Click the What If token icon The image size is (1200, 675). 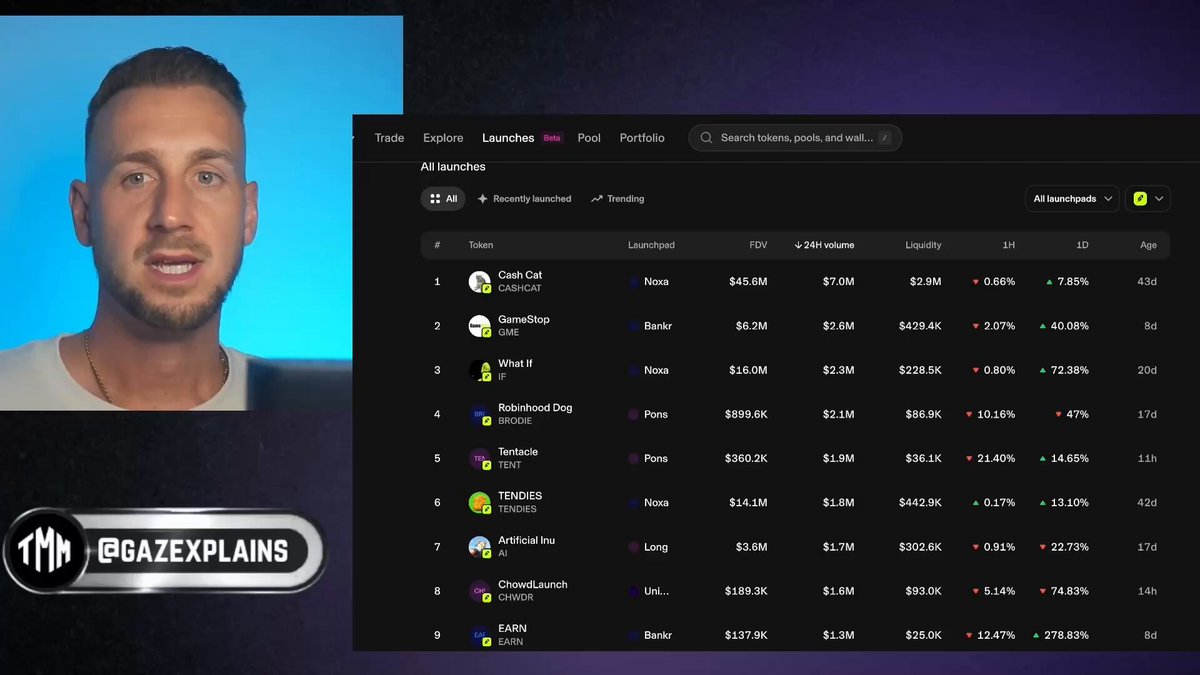[480, 370]
